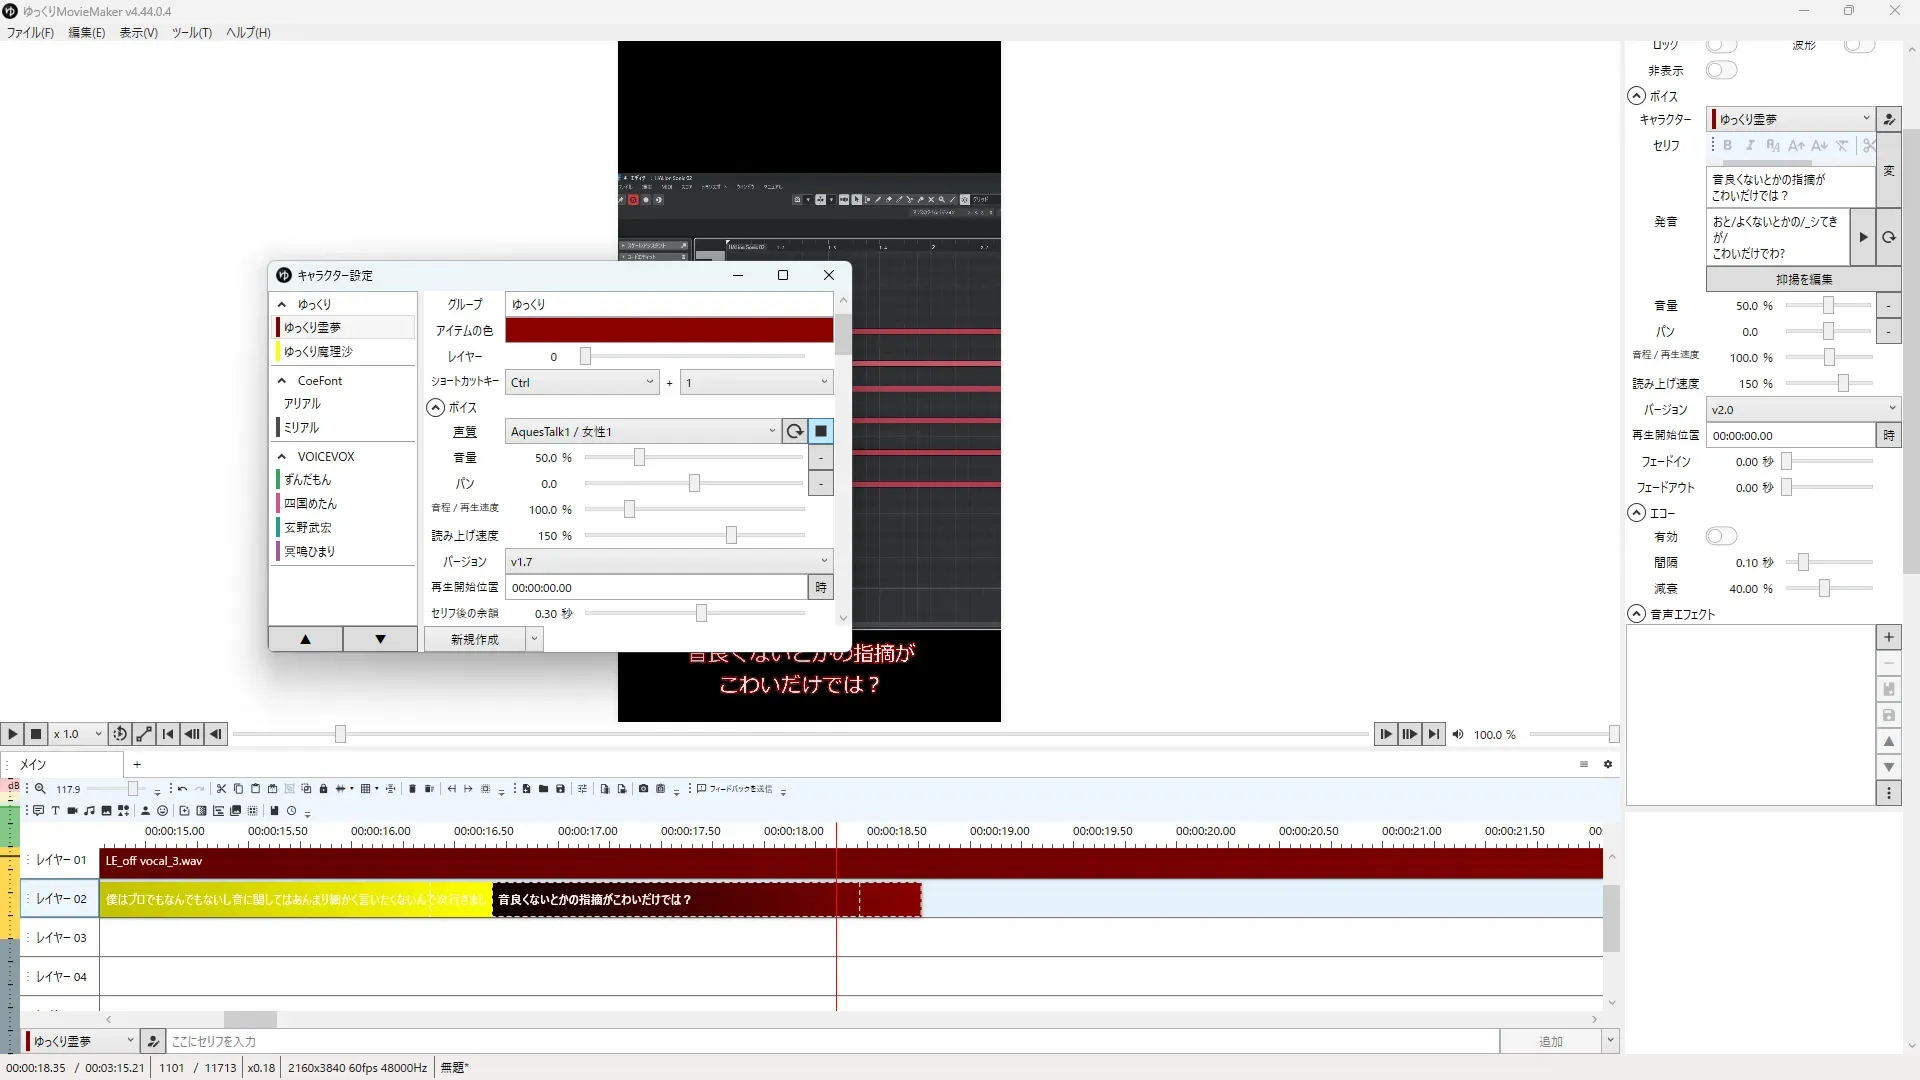This screenshot has width=1920, height=1080.
Task: Toggle the ロック switch in properties panel
Action: 1721,45
